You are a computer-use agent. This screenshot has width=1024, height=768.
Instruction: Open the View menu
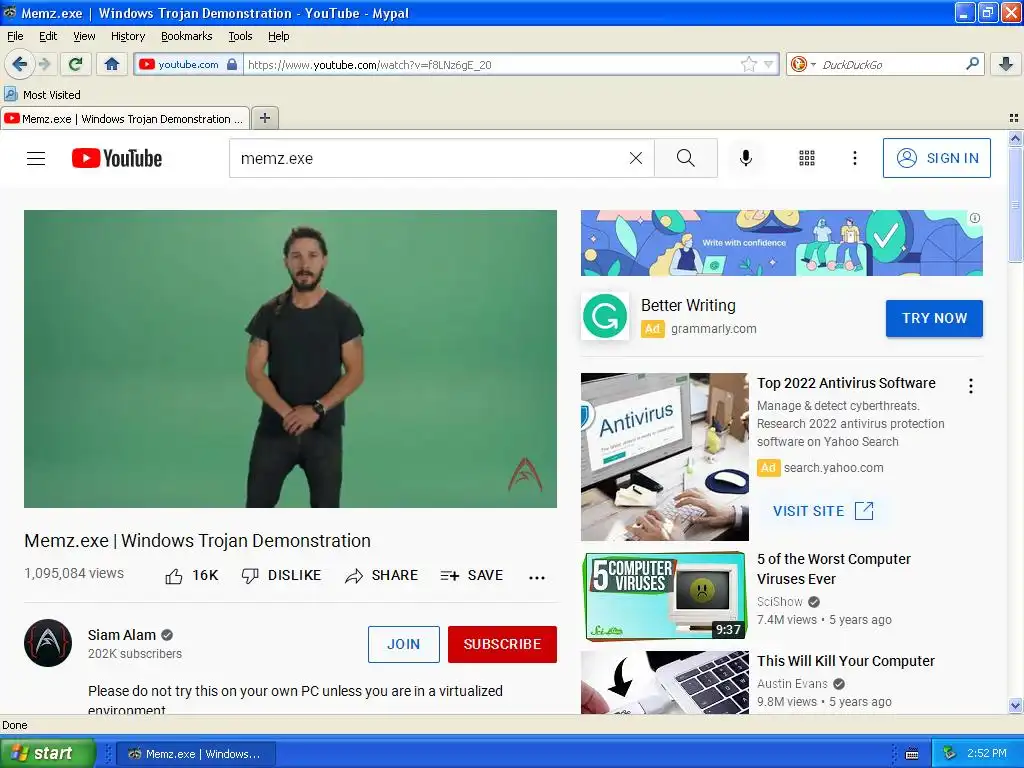click(x=84, y=36)
